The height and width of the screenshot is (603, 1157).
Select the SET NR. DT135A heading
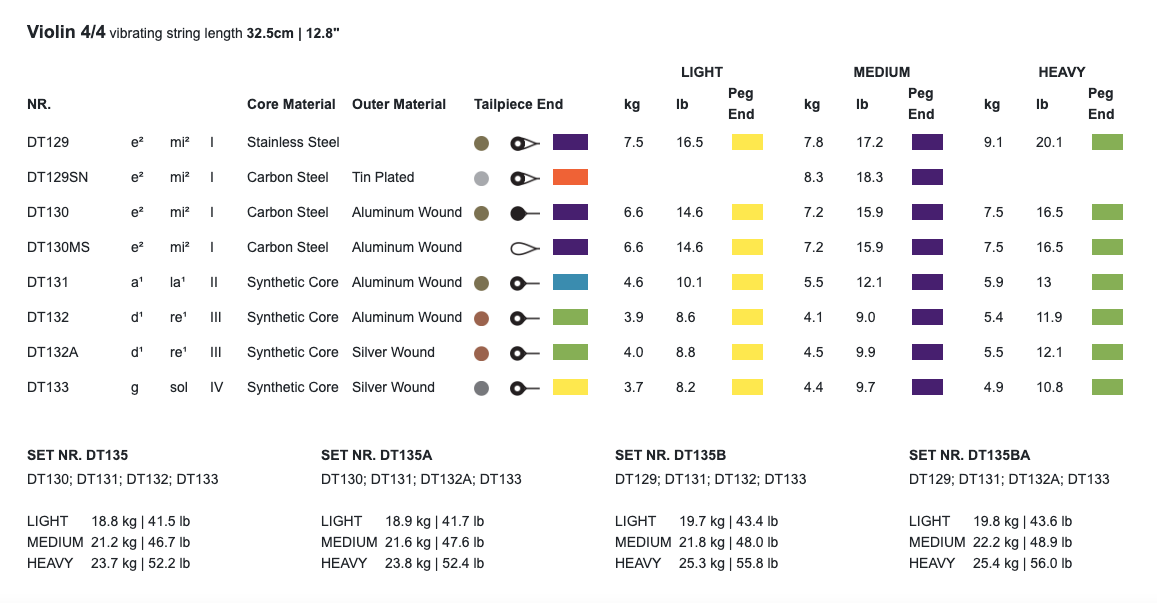[x=376, y=455]
